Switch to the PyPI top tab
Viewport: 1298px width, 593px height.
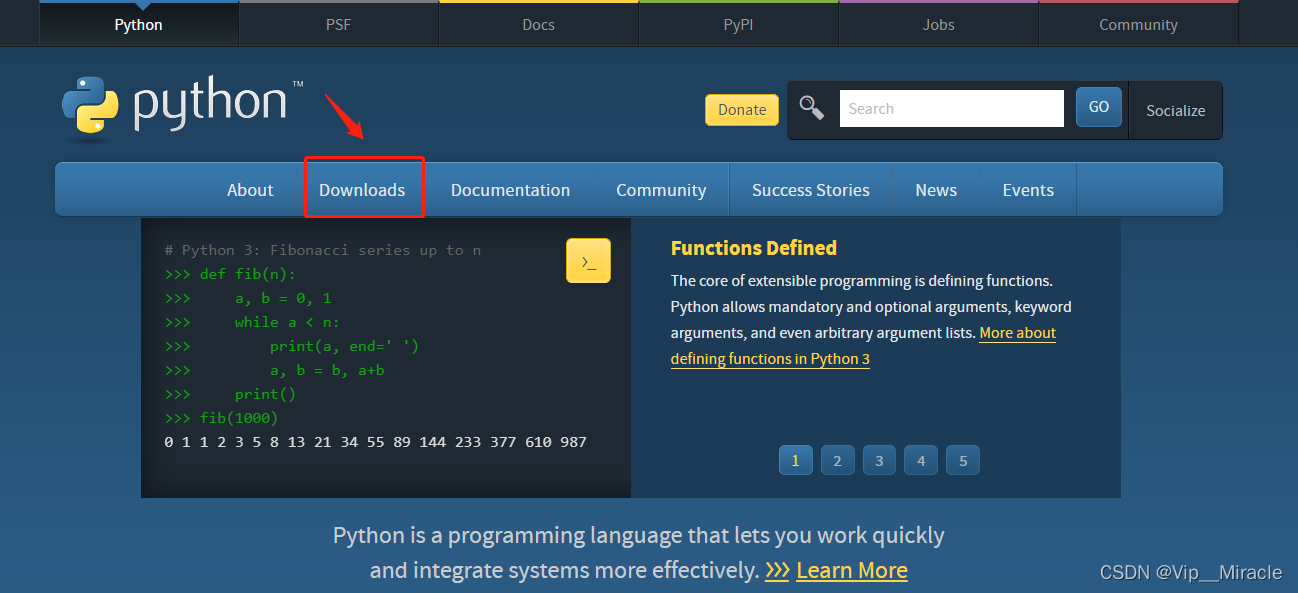pyautogui.click(x=739, y=24)
